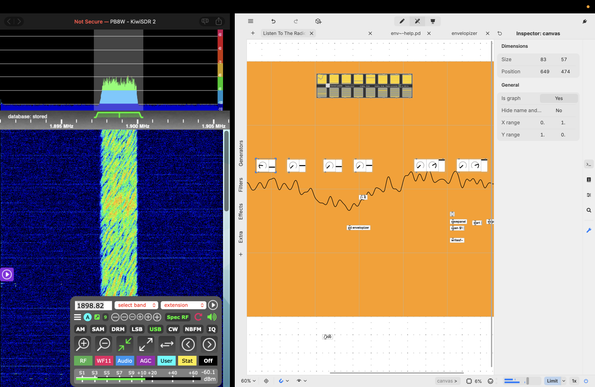
Task: Click the play button beside extension
Action: click(213, 305)
